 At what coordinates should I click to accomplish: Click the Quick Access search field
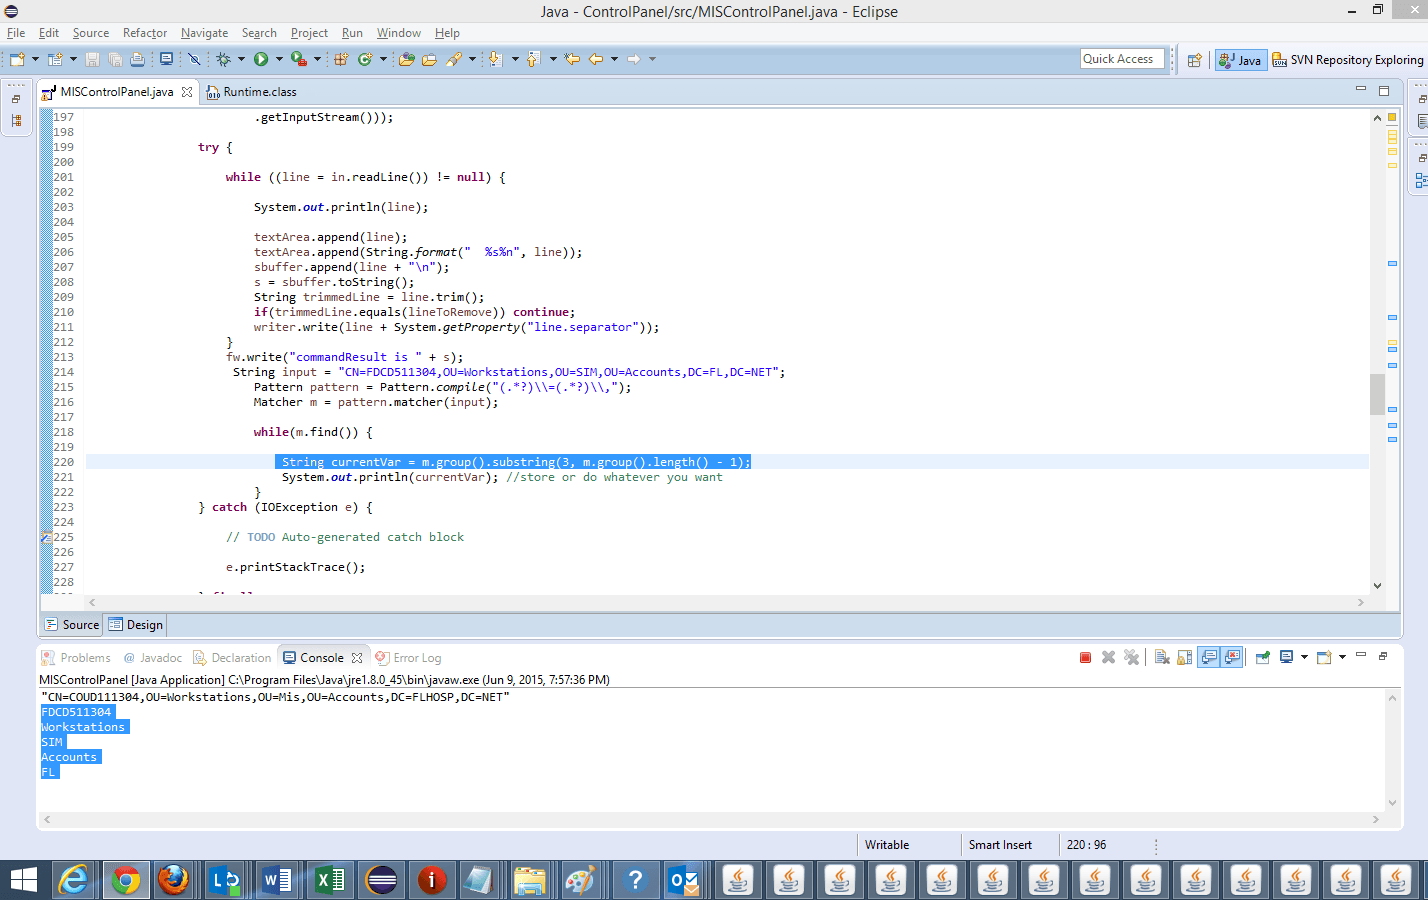(1122, 59)
